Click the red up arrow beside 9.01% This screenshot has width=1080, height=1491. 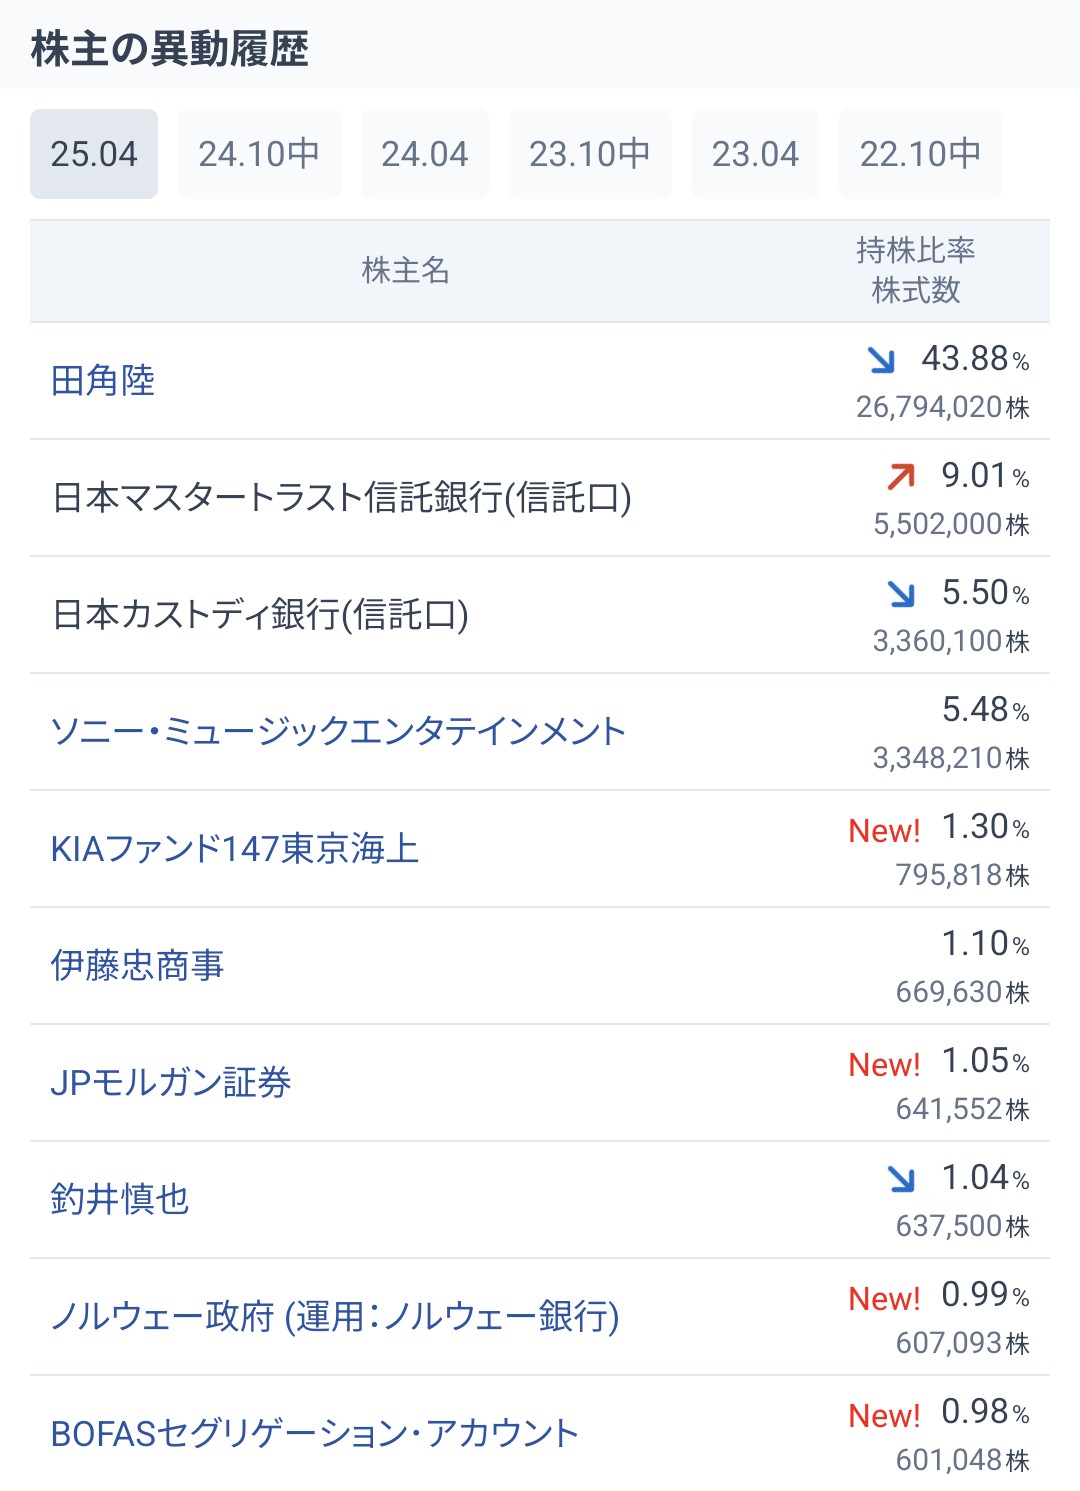point(901,476)
